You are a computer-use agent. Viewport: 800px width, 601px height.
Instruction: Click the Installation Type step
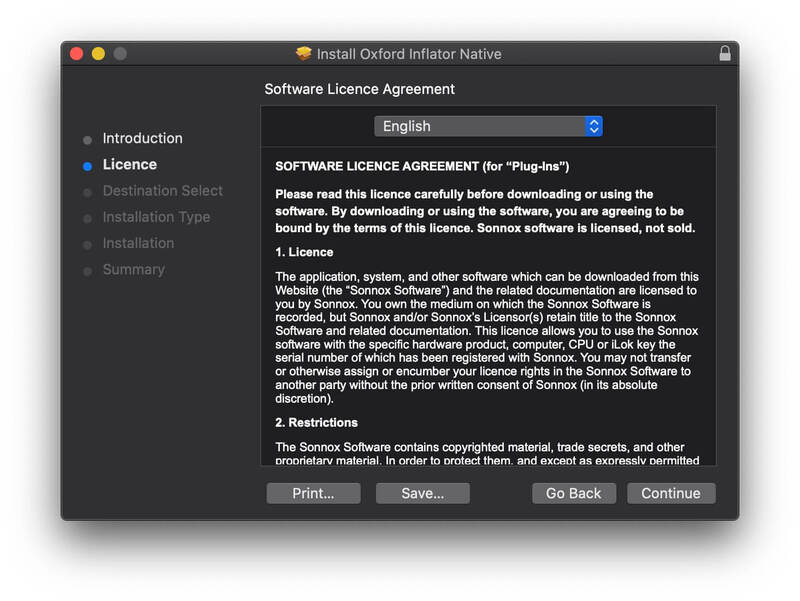tap(156, 217)
